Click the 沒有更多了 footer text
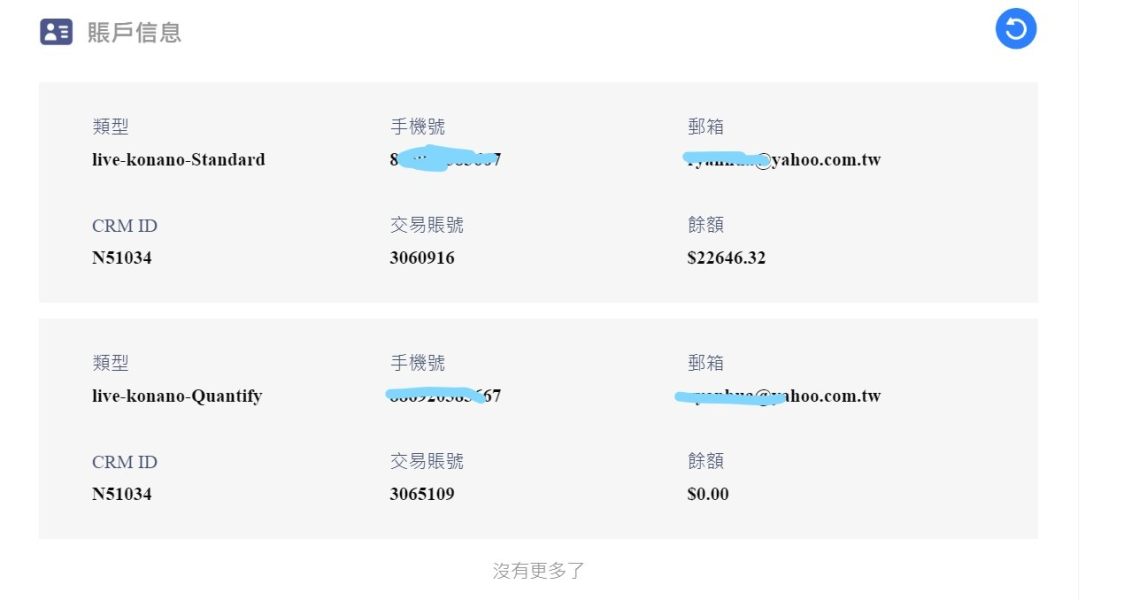1147x600 pixels. pos(538,571)
